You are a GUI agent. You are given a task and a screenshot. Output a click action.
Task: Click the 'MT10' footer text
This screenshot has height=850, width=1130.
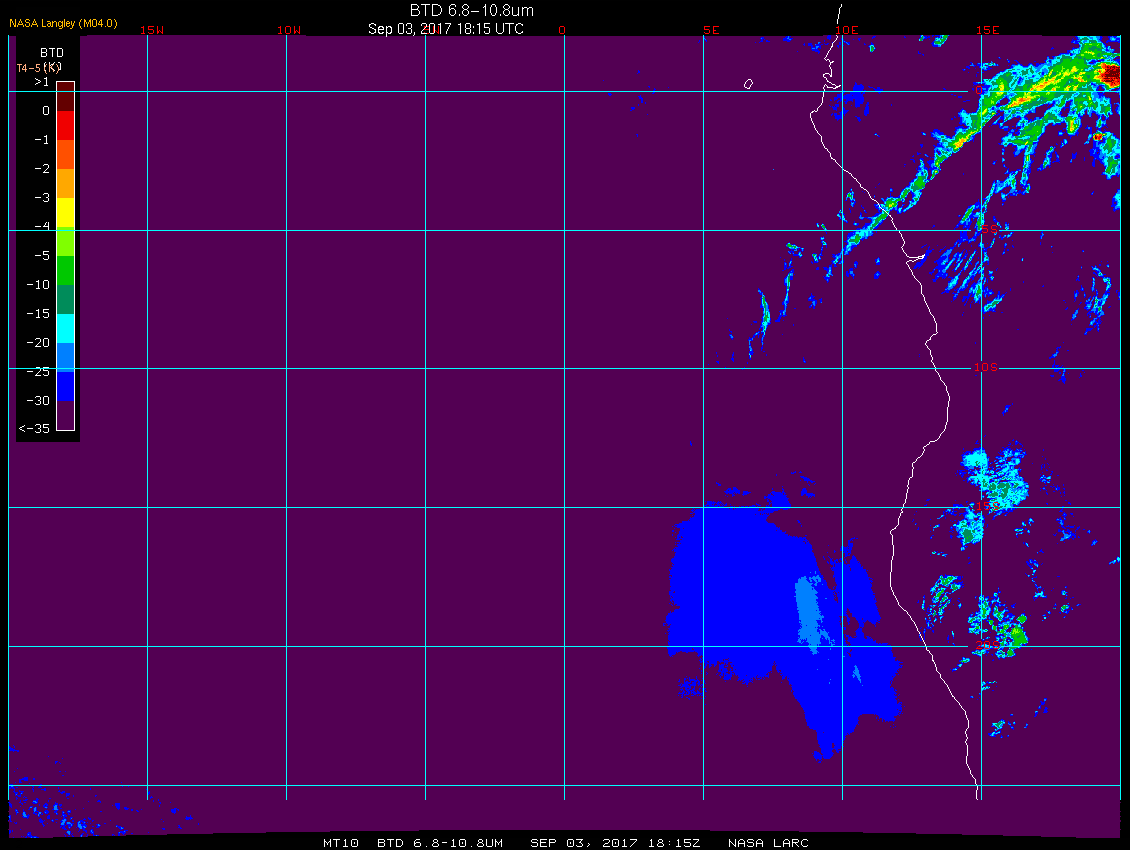(x=341, y=843)
